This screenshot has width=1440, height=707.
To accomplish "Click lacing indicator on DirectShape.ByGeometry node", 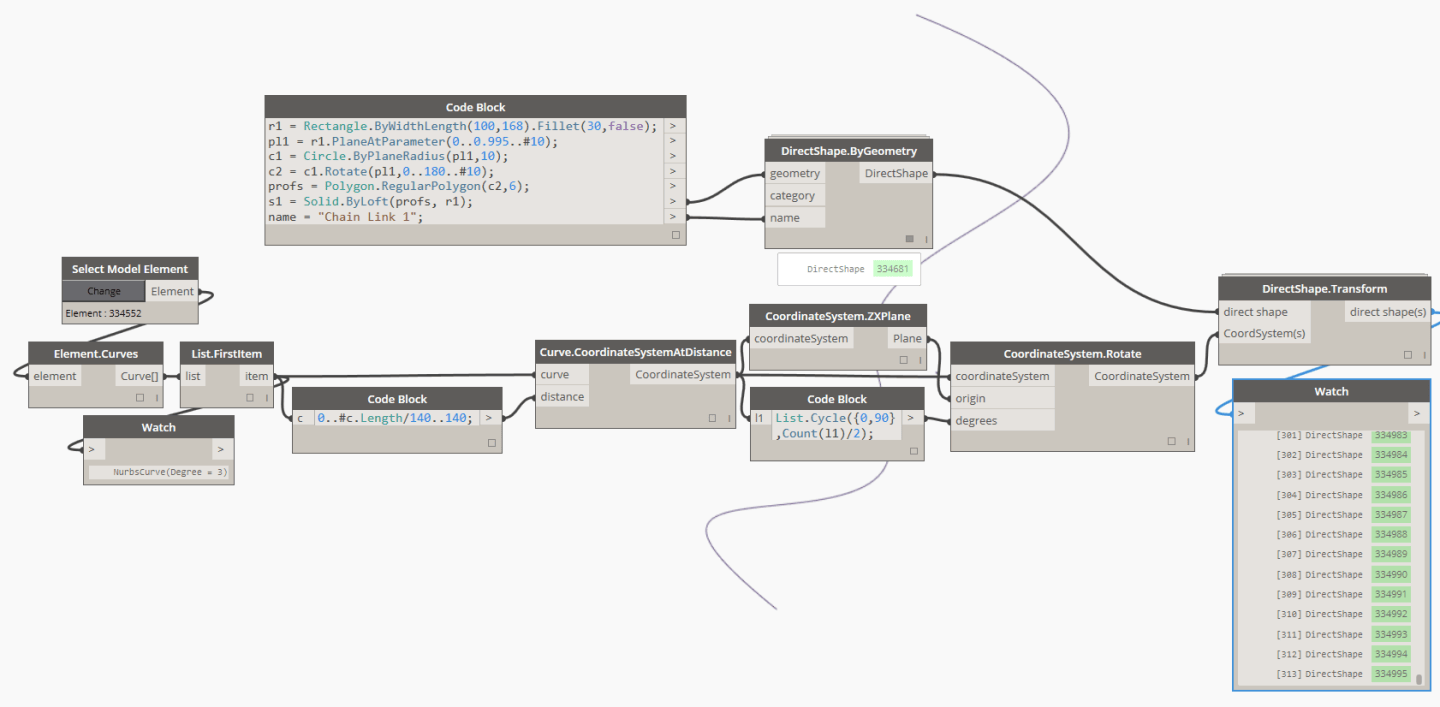I will 926,239.
